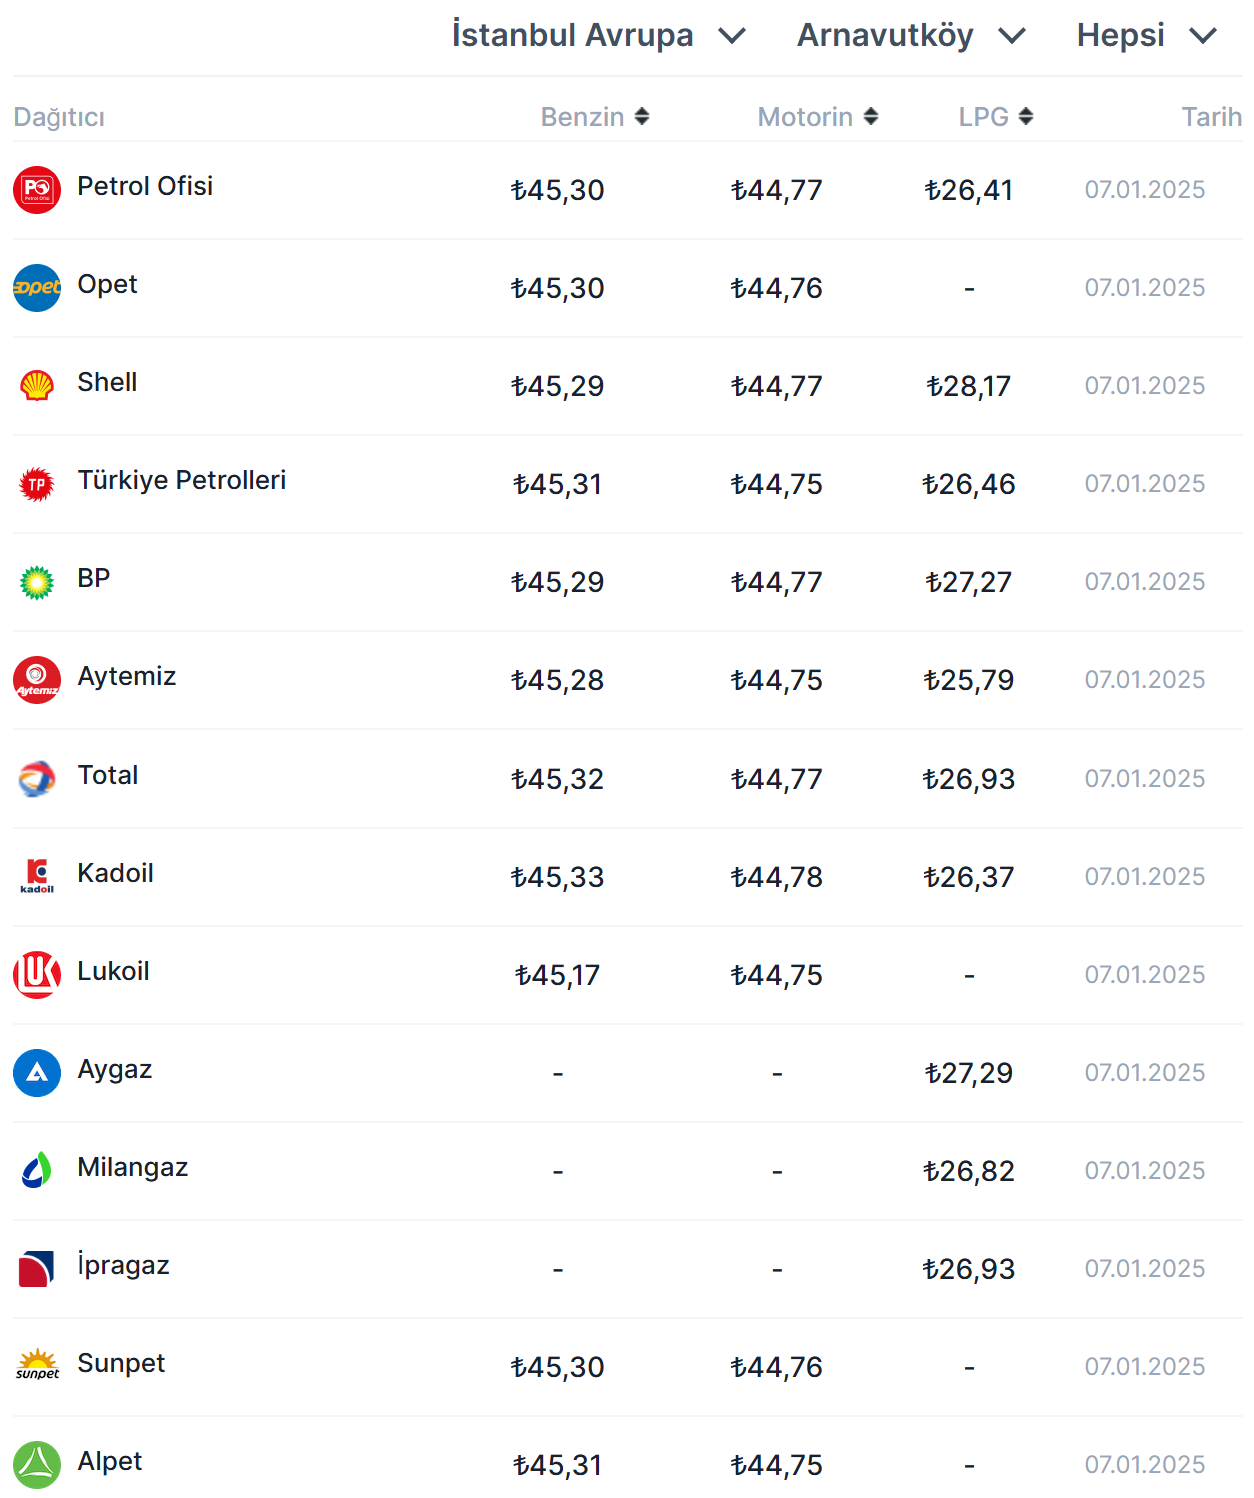
Task: Click the Lukoil logo icon
Action: click(x=37, y=975)
